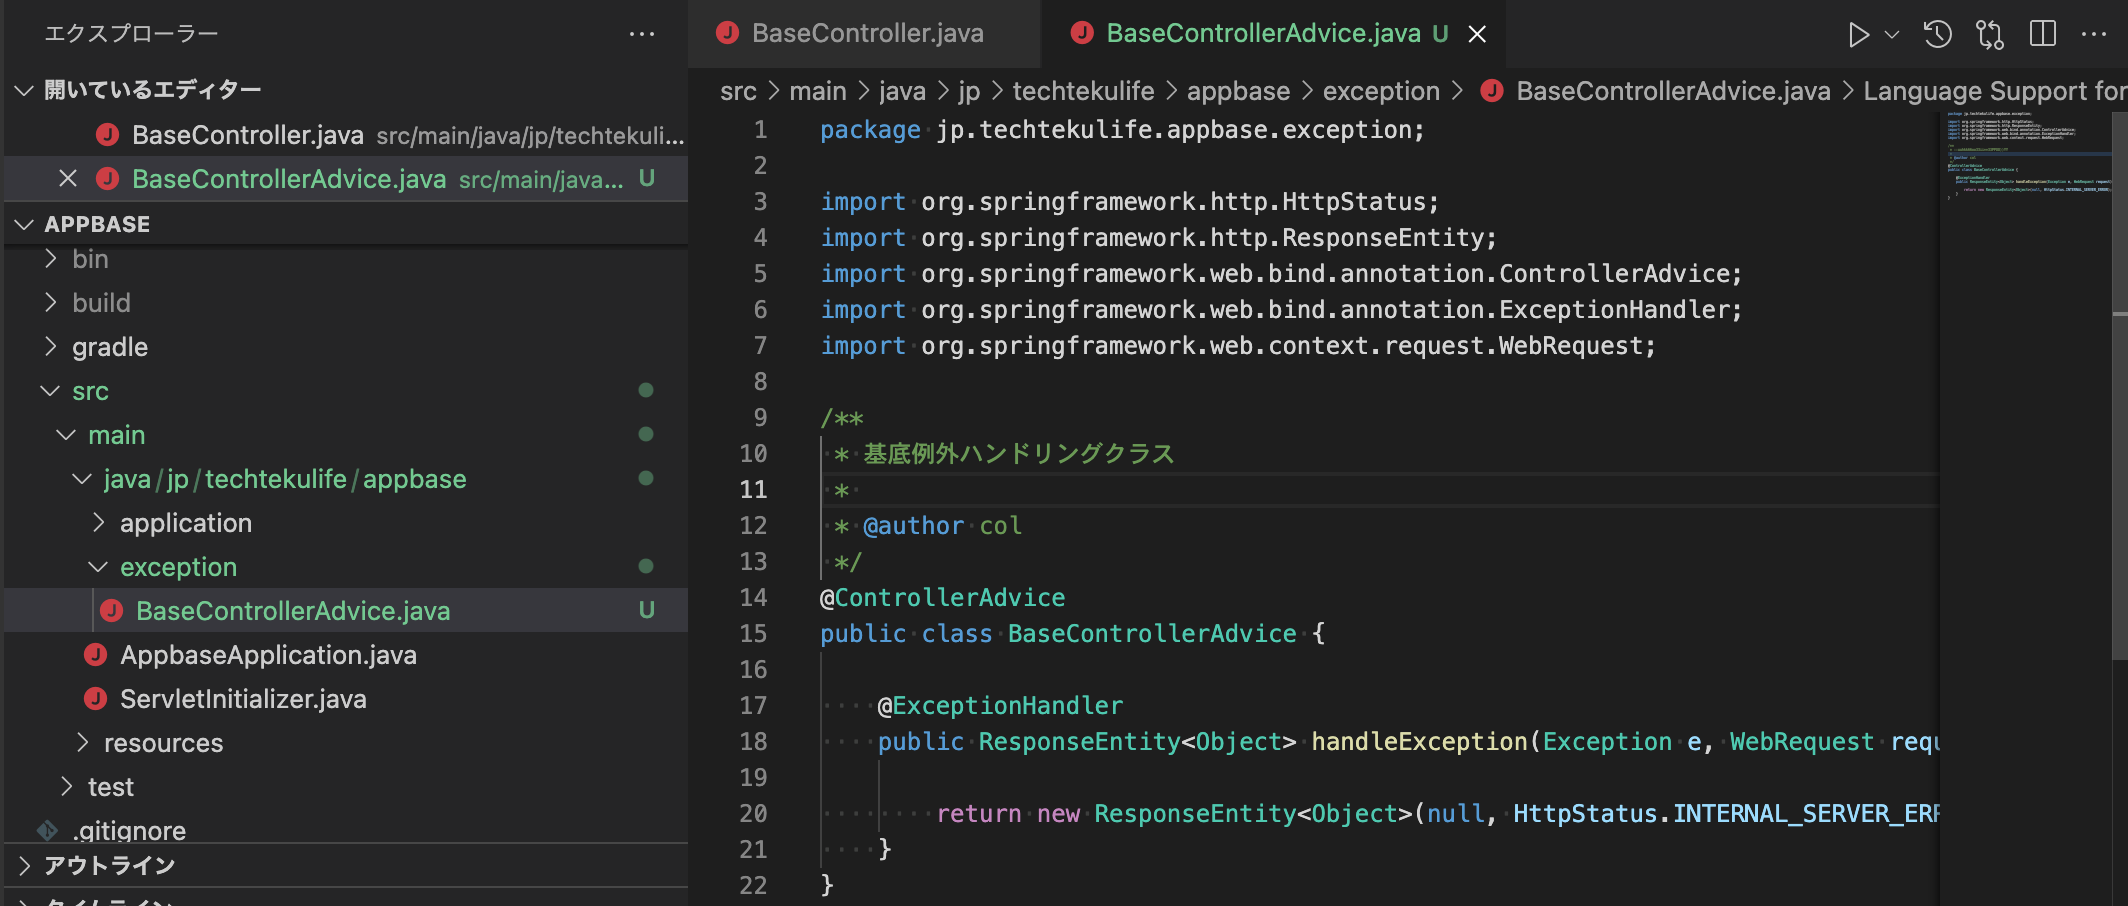This screenshot has height=906, width=2128.
Task: Open changes with the source control compare icon
Action: click(1990, 35)
